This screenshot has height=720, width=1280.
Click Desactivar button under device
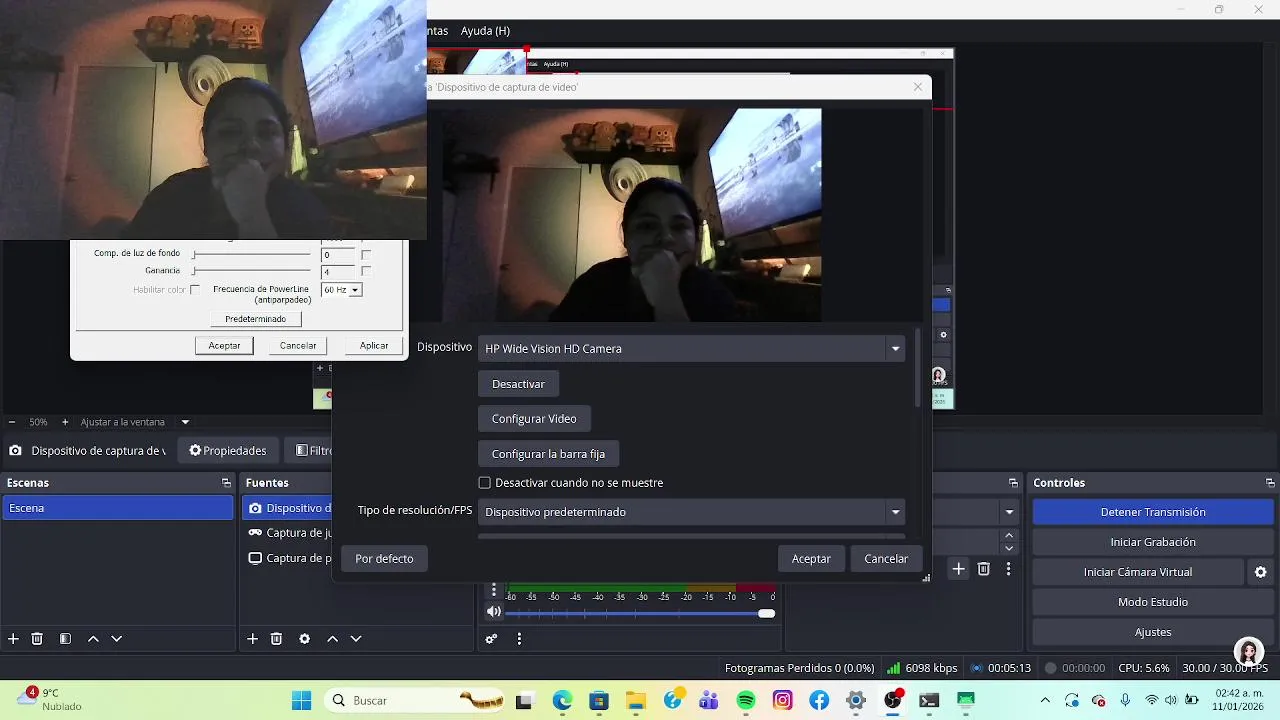coord(518,384)
